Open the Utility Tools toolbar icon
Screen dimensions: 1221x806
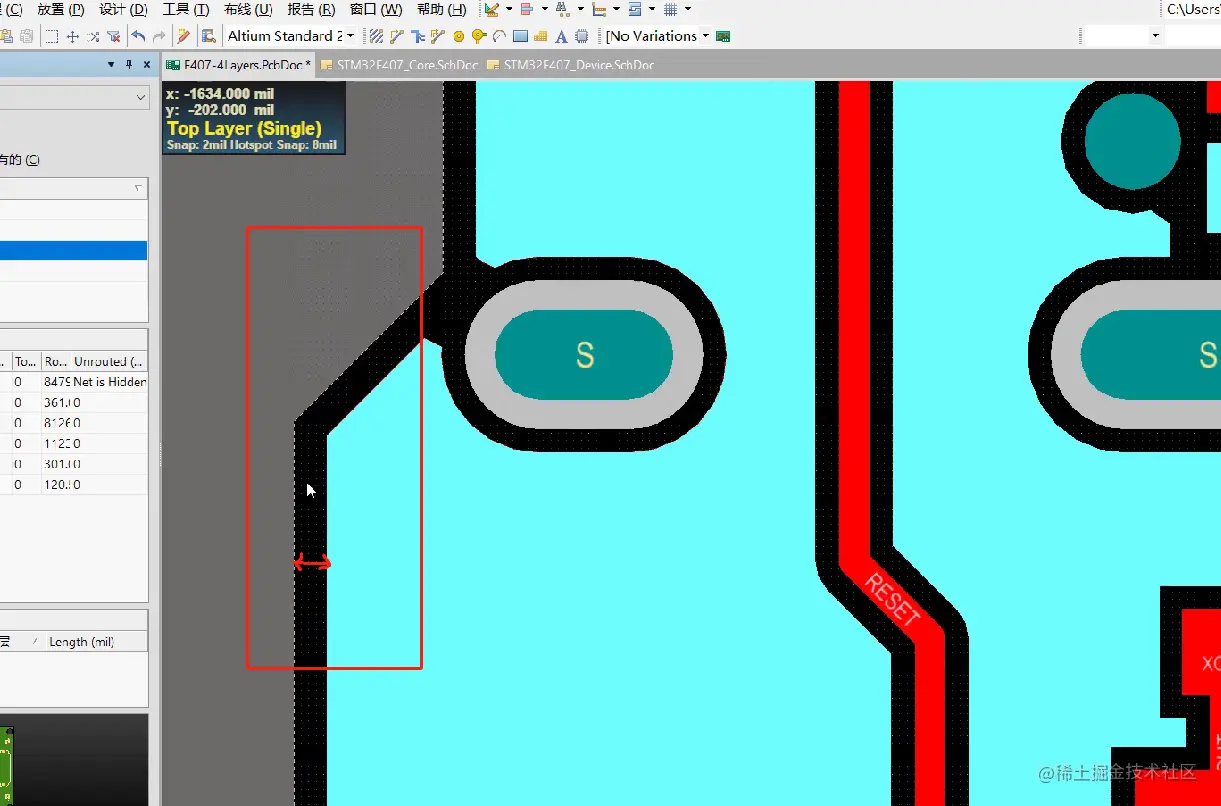coord(491,9)
